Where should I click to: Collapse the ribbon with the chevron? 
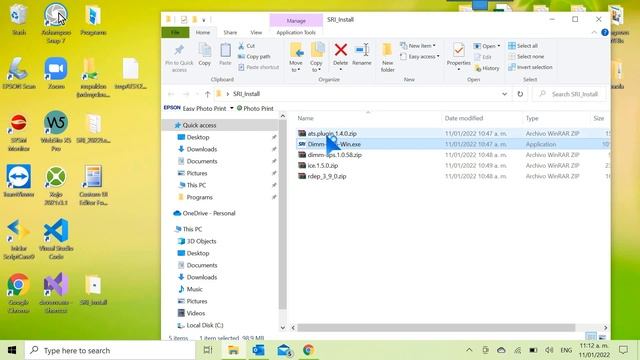tap(594, 32)
